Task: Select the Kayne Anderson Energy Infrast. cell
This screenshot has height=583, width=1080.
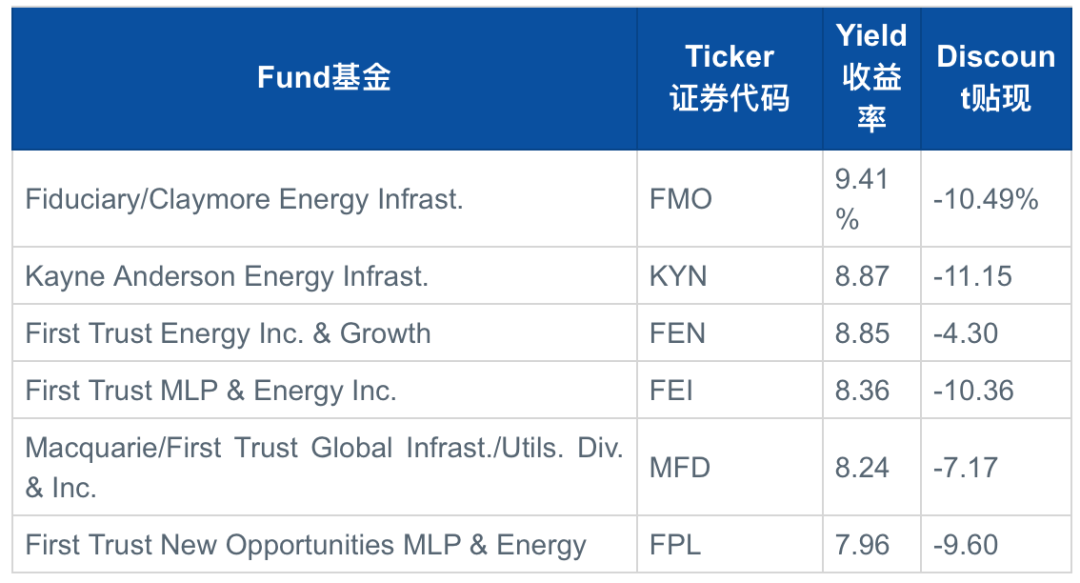Action: (x=324, y=276)
